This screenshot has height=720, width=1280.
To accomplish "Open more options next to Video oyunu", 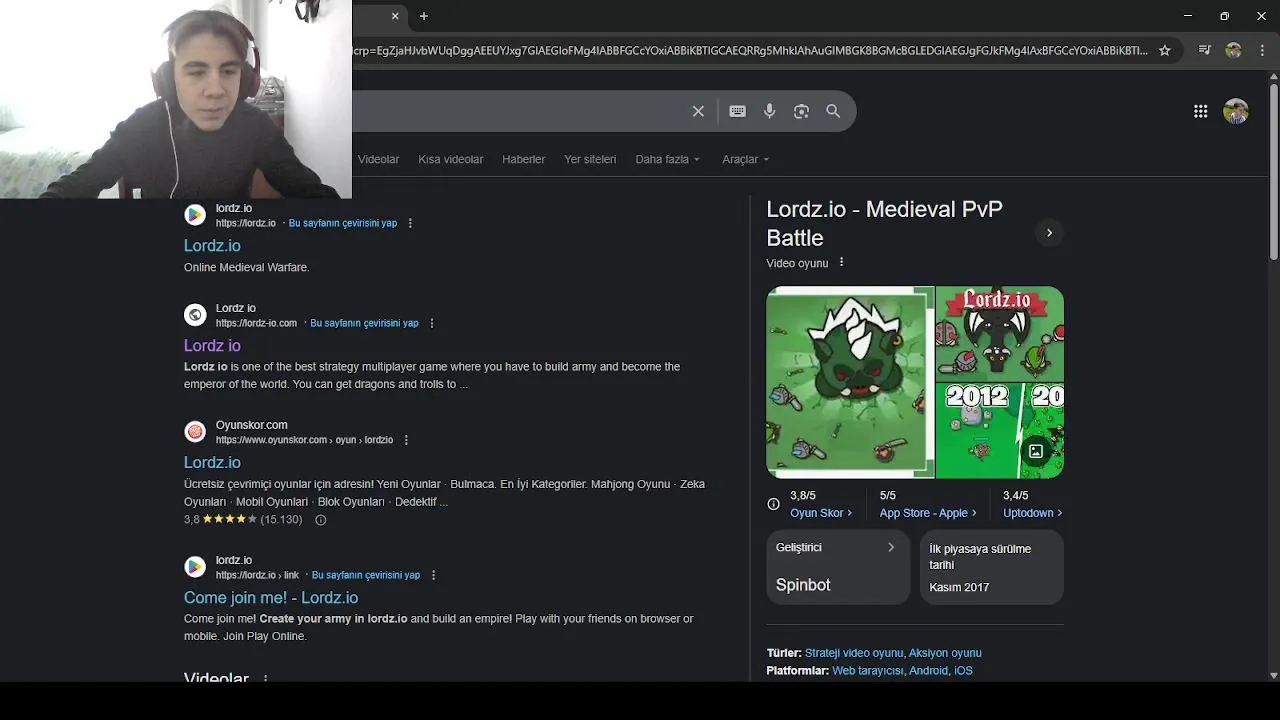I will (x=841, y=262).
